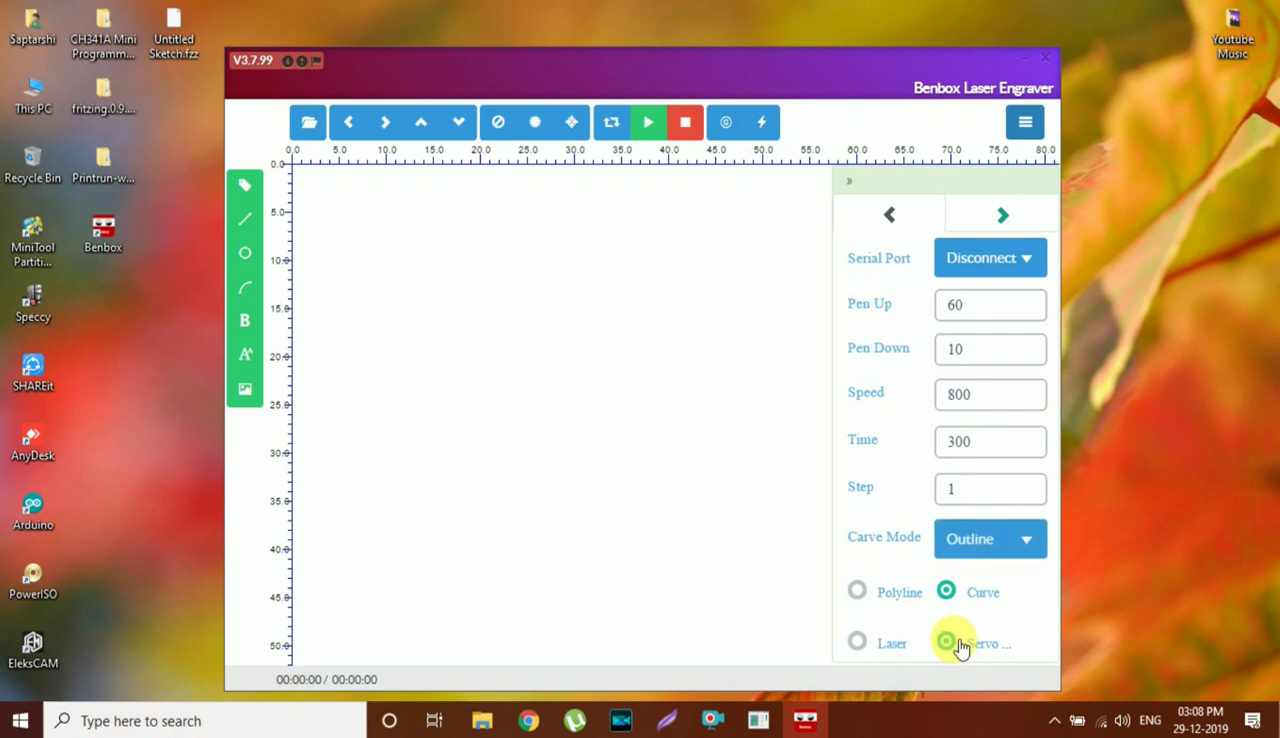
Task: Open the Carve Mode Outline dropdown
Action: 990,539
